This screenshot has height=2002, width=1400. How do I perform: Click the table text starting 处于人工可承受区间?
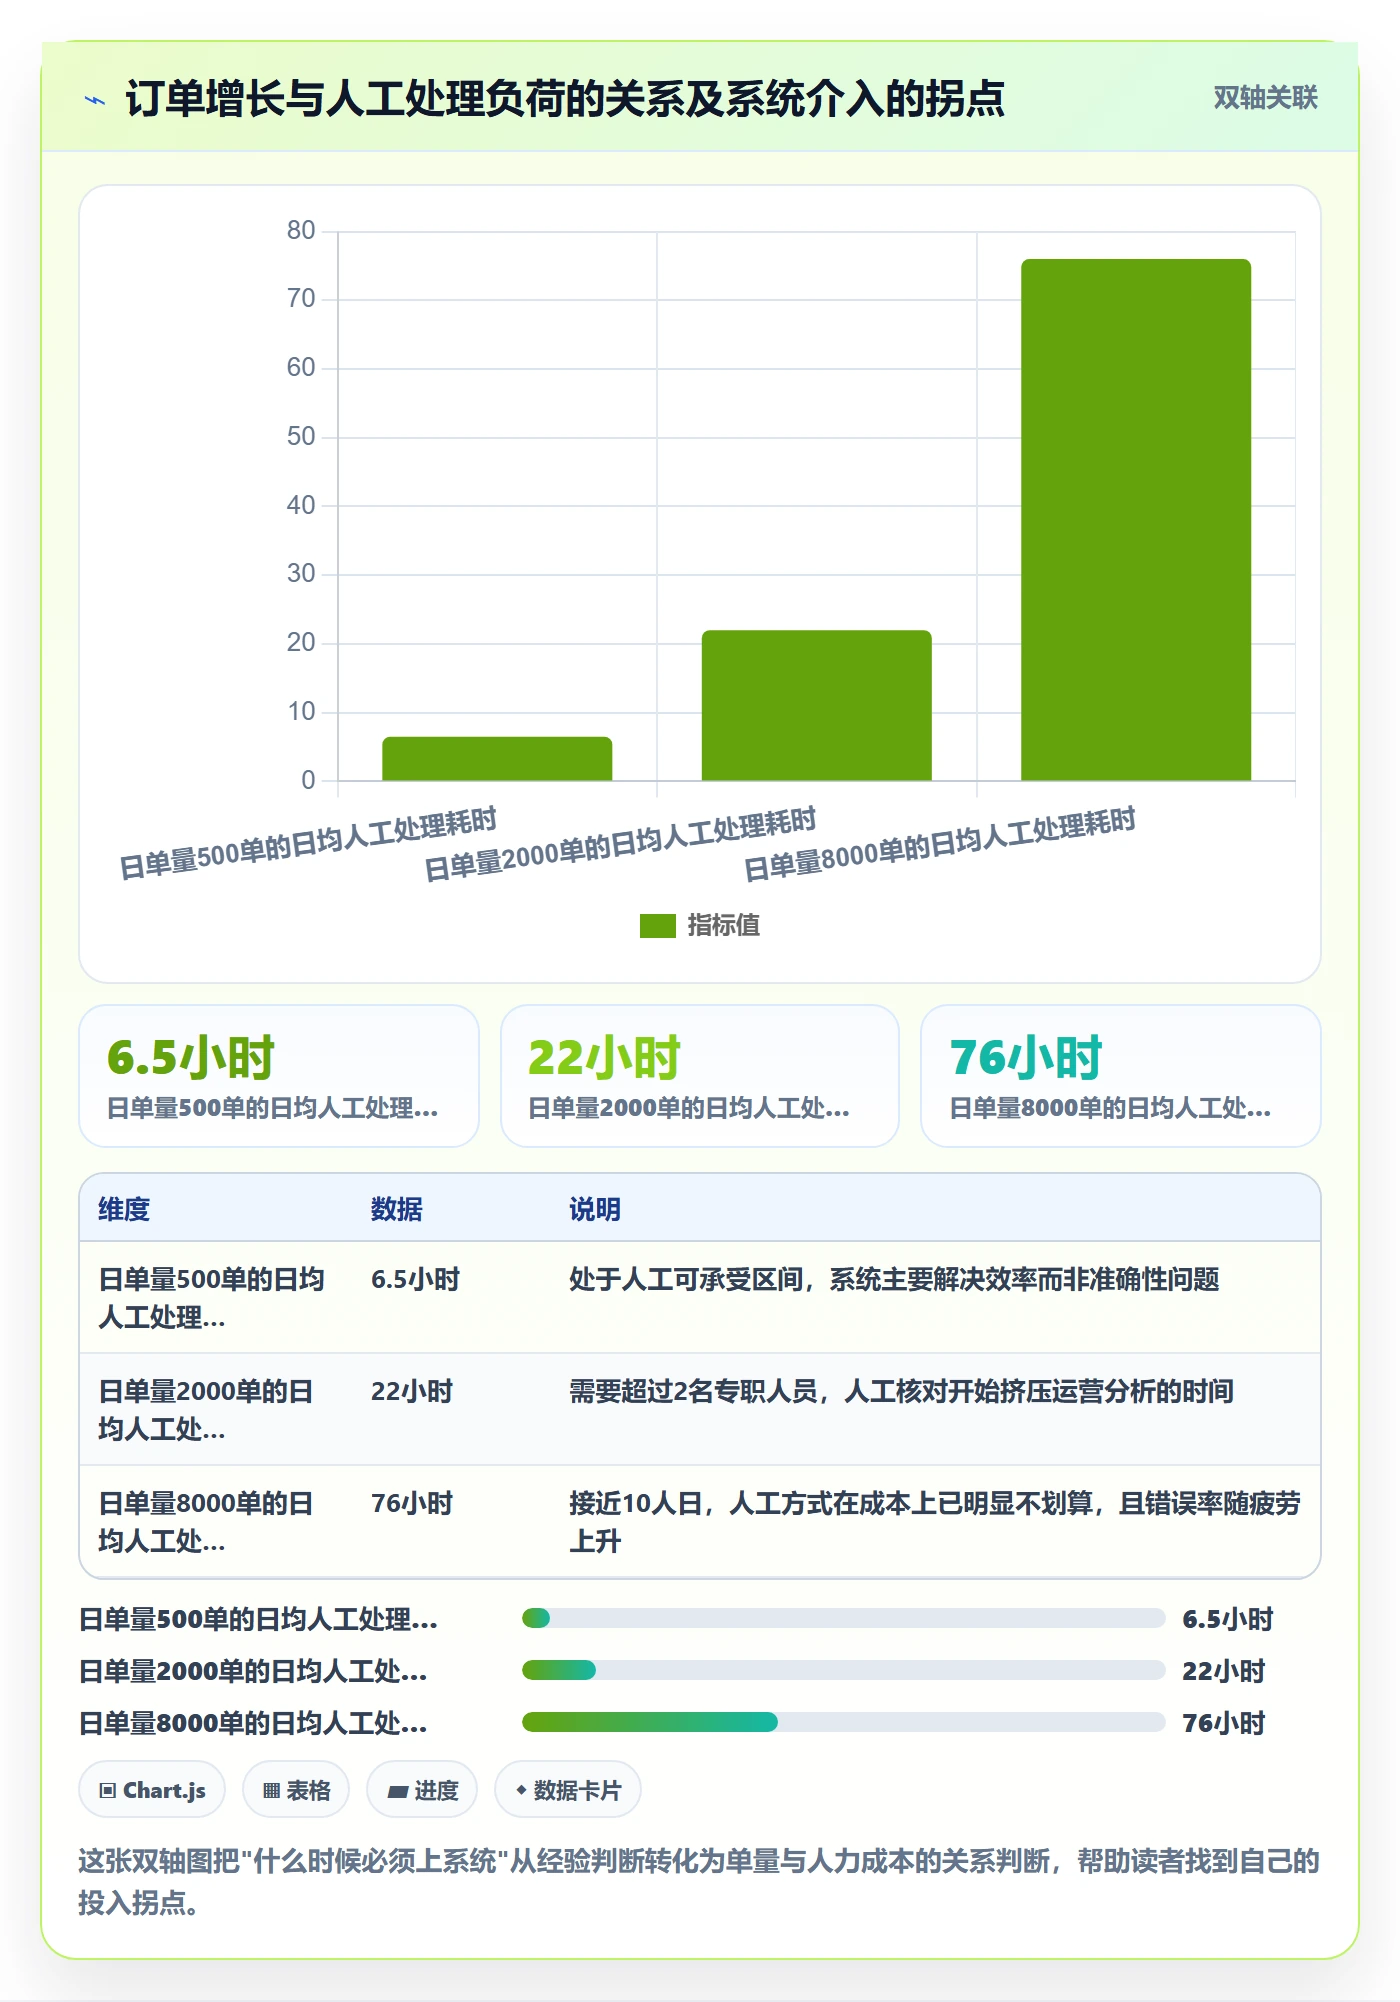coord(894,1279)
